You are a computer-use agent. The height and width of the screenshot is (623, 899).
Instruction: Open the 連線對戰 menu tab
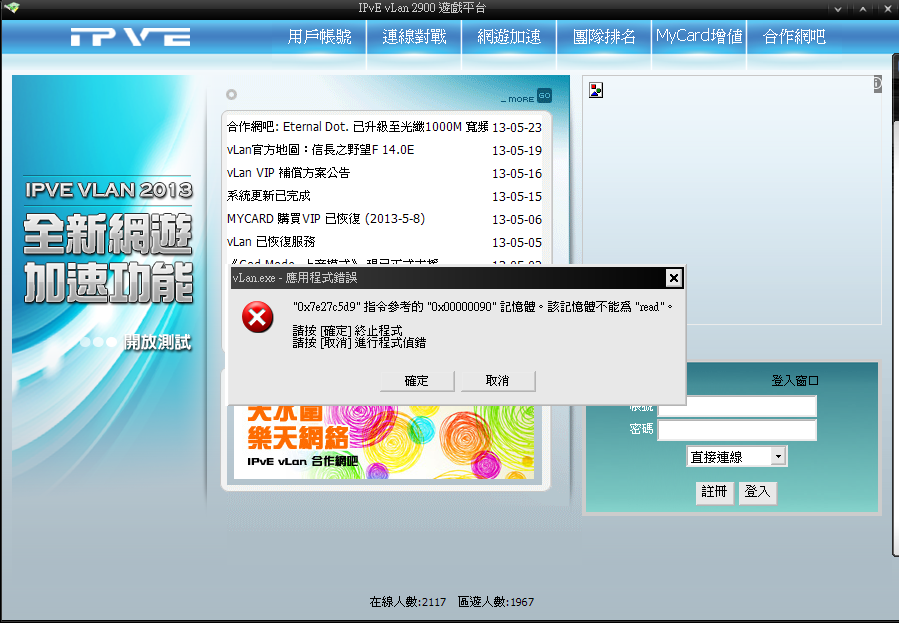click(x=414, y=37)
